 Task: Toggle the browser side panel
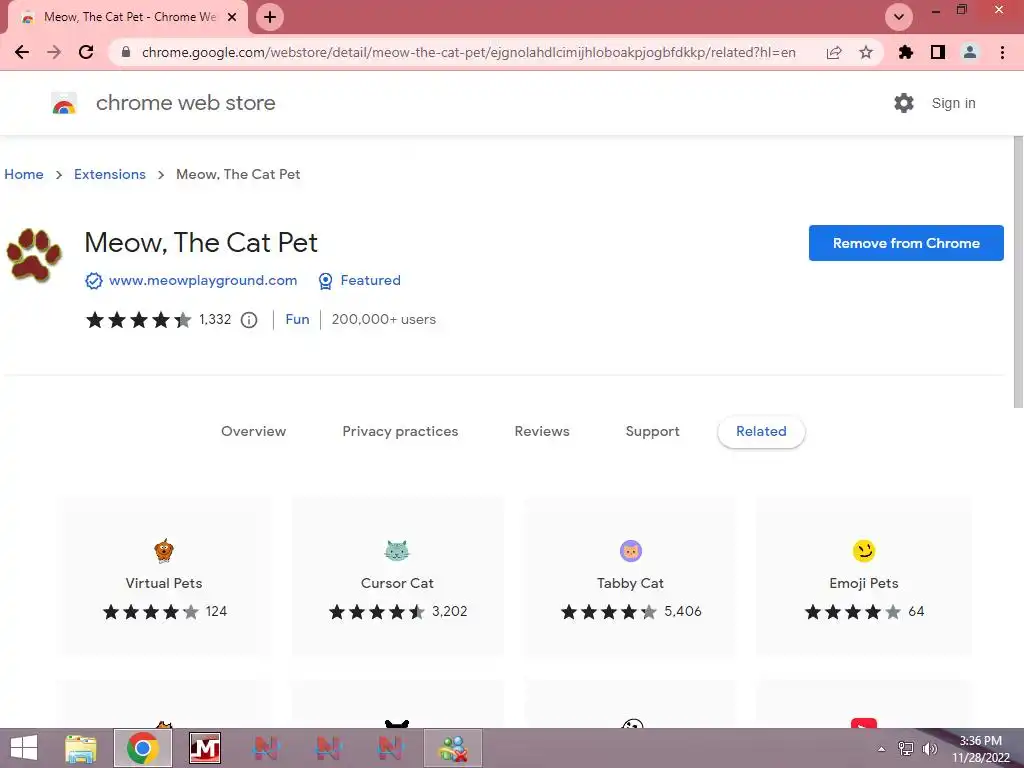click(x=938, y=52)
